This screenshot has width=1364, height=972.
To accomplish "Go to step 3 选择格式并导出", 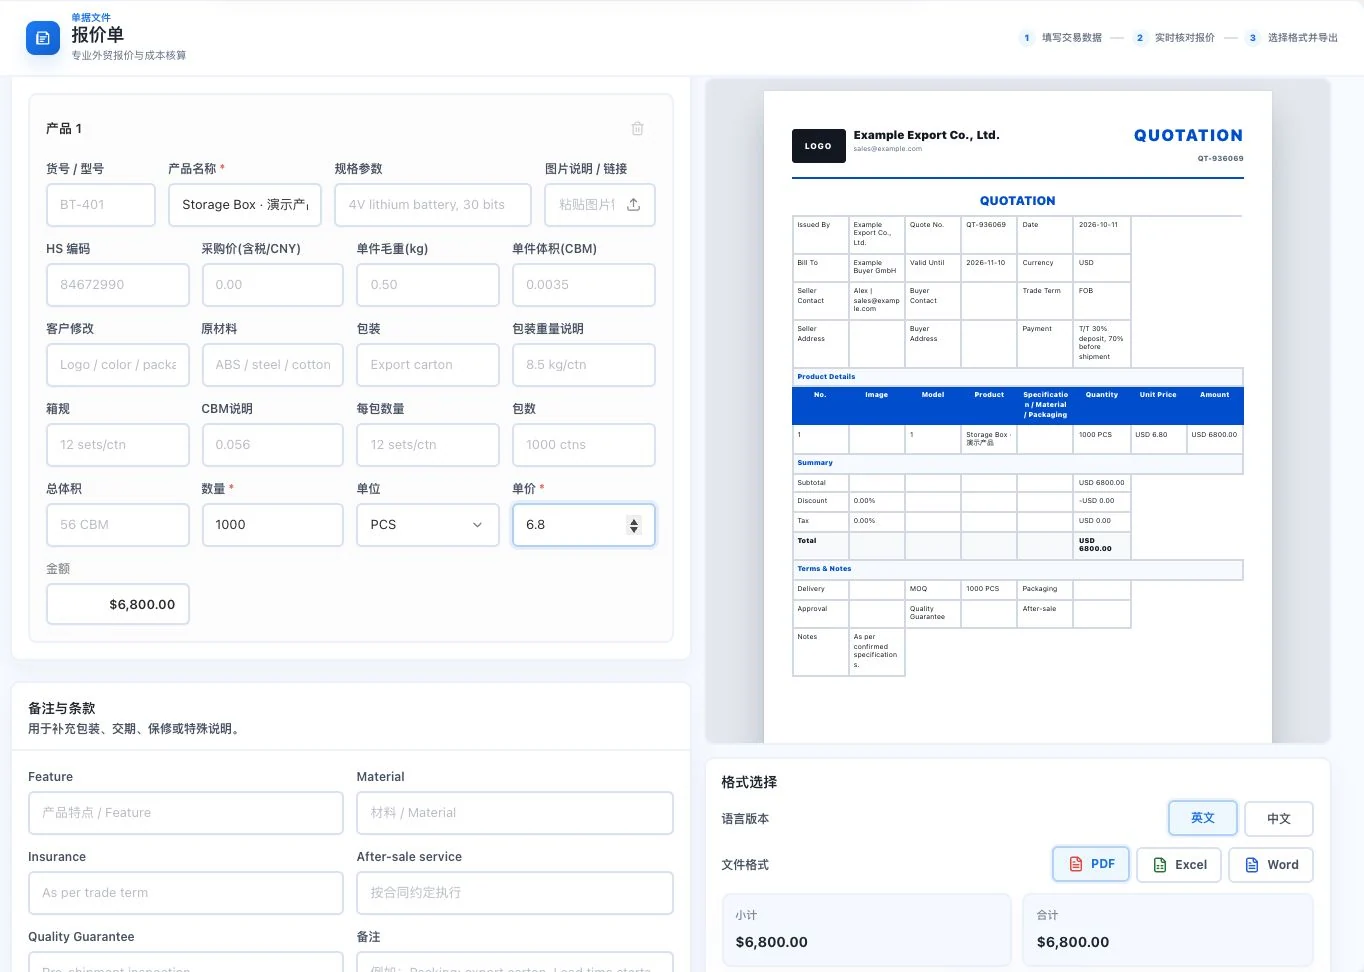I will [1292, 38].
